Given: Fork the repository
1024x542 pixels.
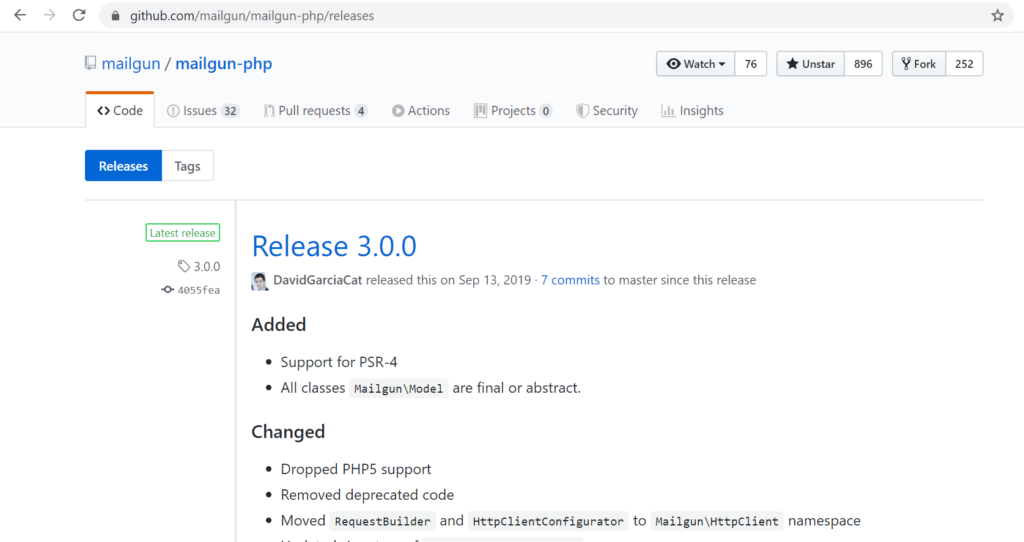Looking at the screenshot, I should [918, 64].
